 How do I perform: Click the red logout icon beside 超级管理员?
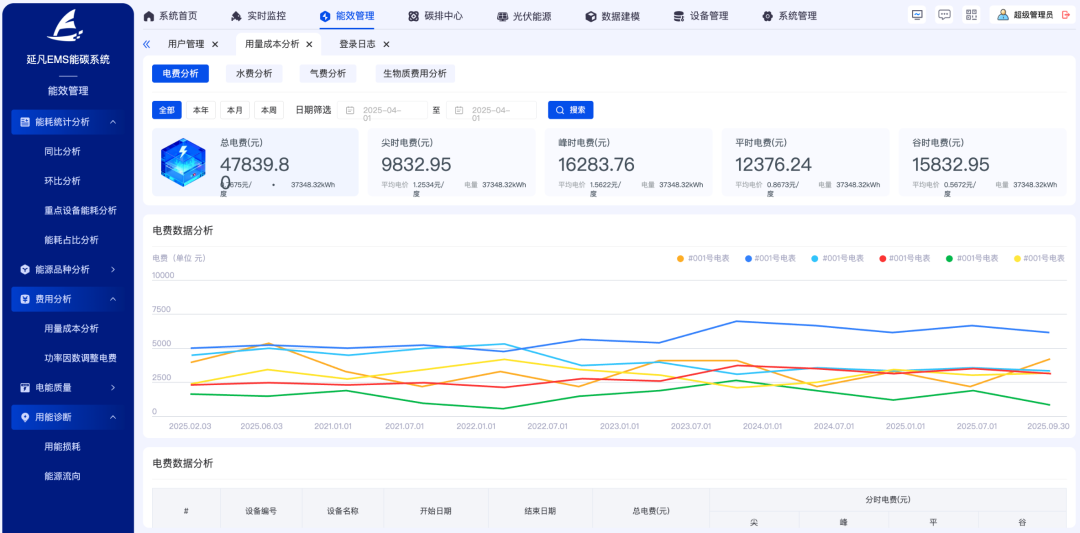(1065, 15)
